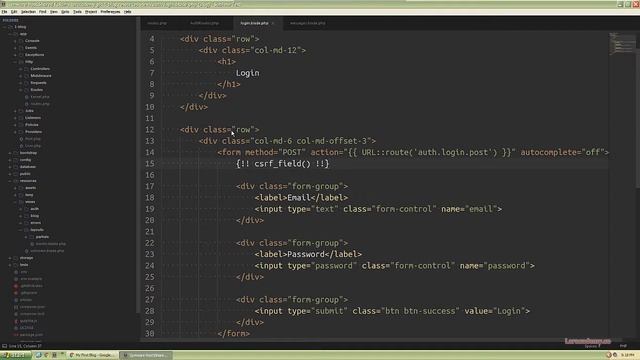
Task: Open the Help menu
Action: coord(127,12)
